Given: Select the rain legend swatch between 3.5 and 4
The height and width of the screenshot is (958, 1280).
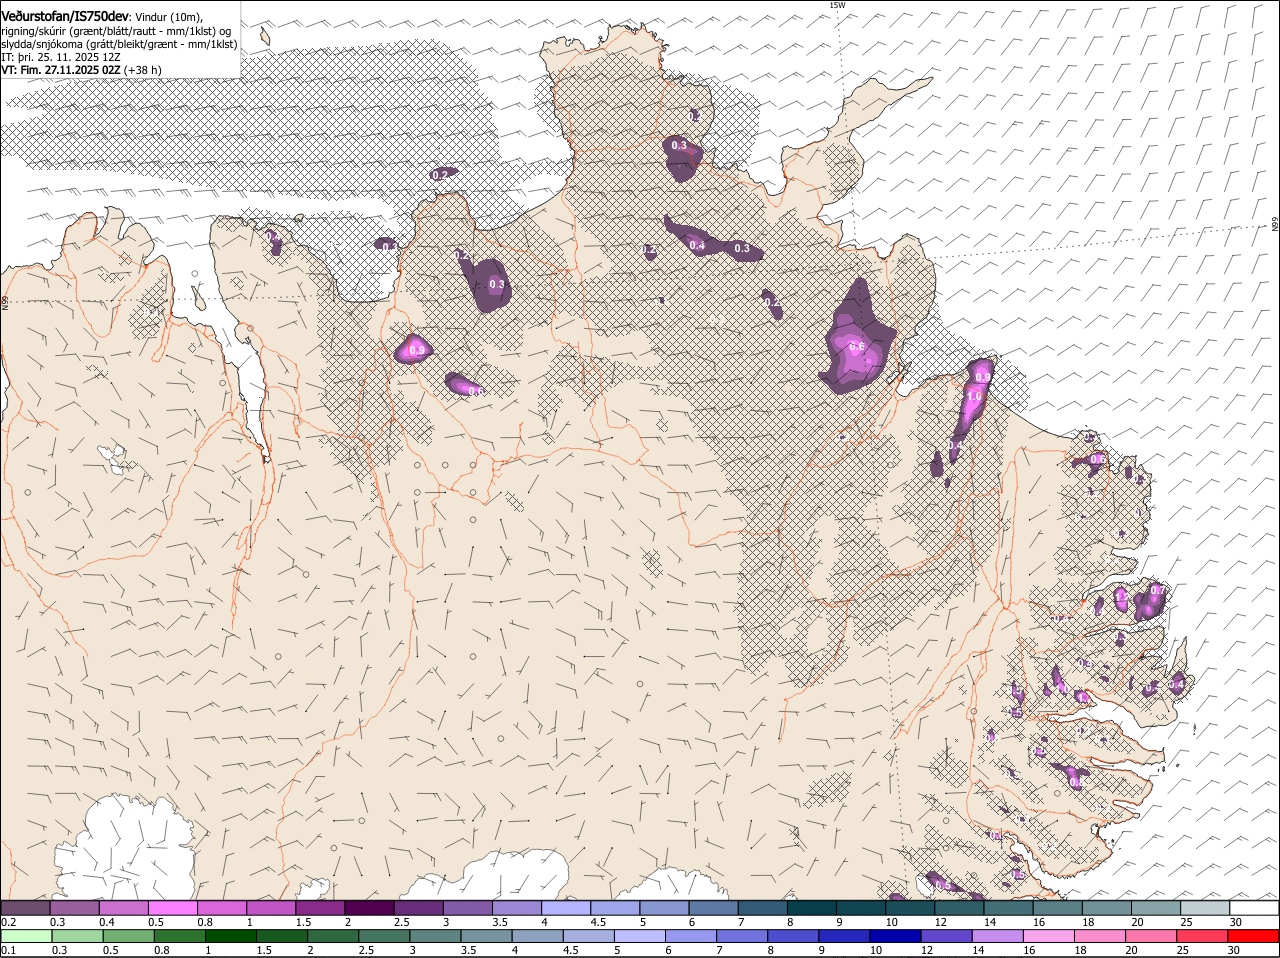Looking at the screenshot, I should pos(487,936).
